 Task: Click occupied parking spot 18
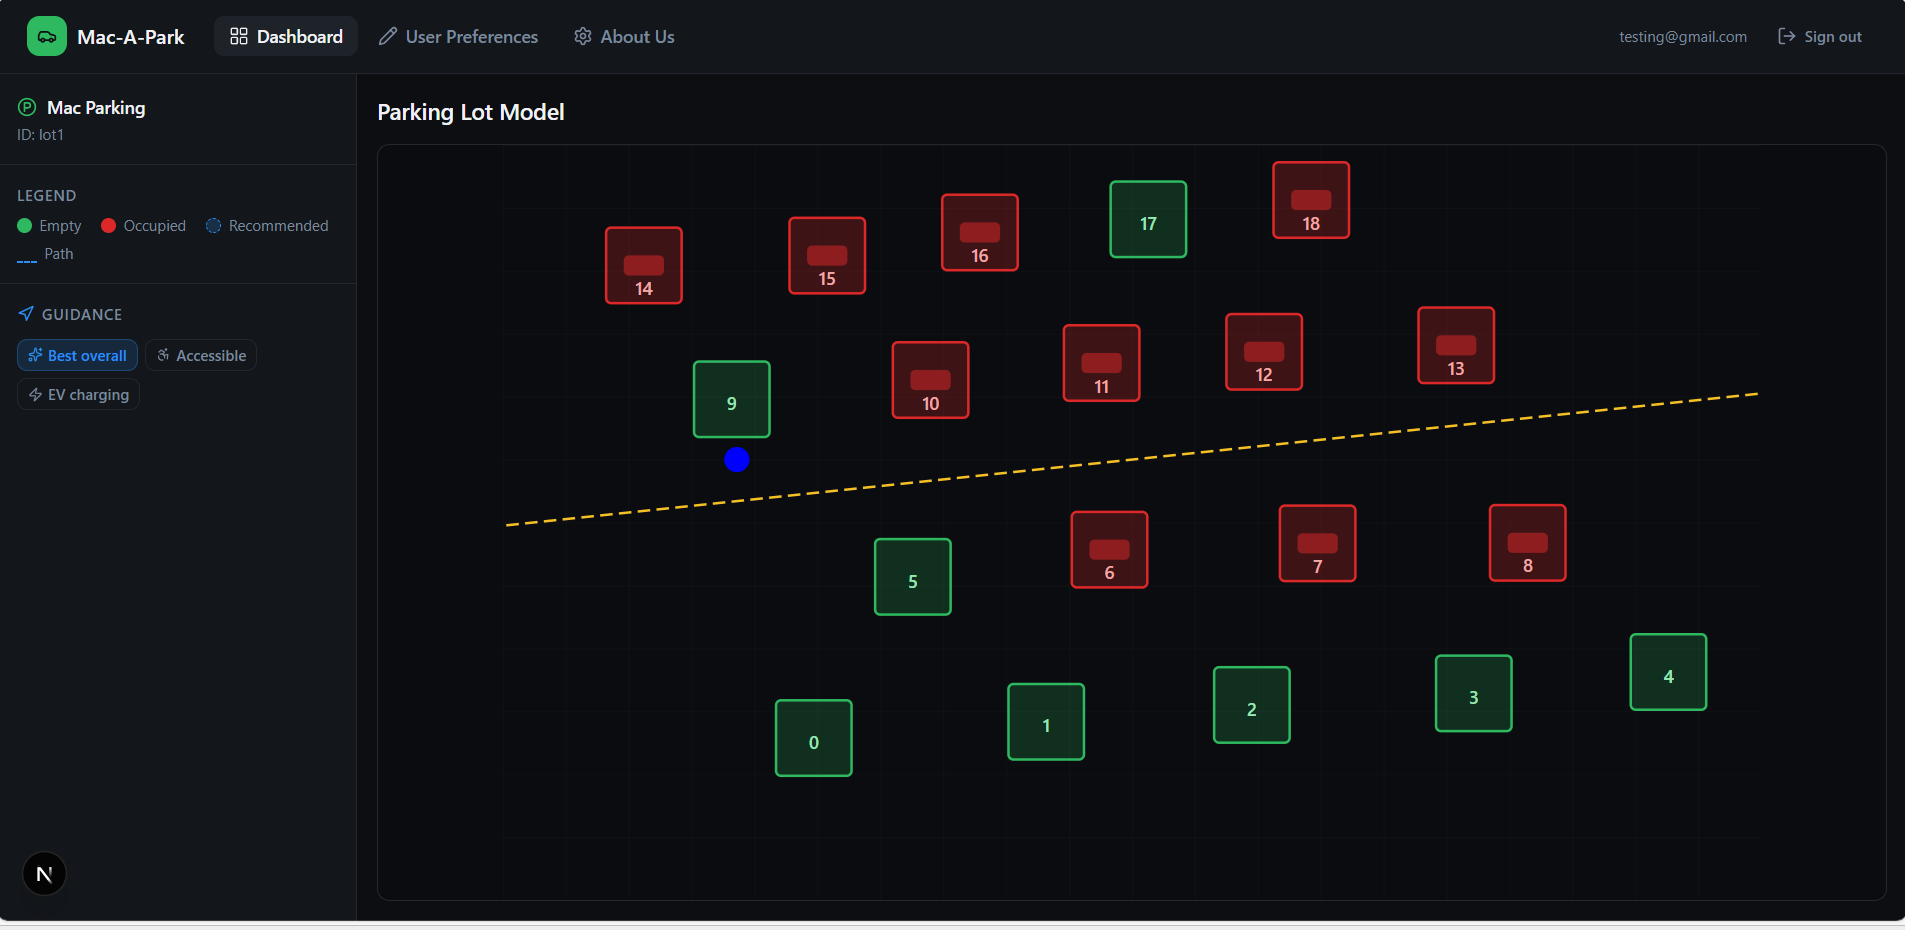[x=1311, y=200]
